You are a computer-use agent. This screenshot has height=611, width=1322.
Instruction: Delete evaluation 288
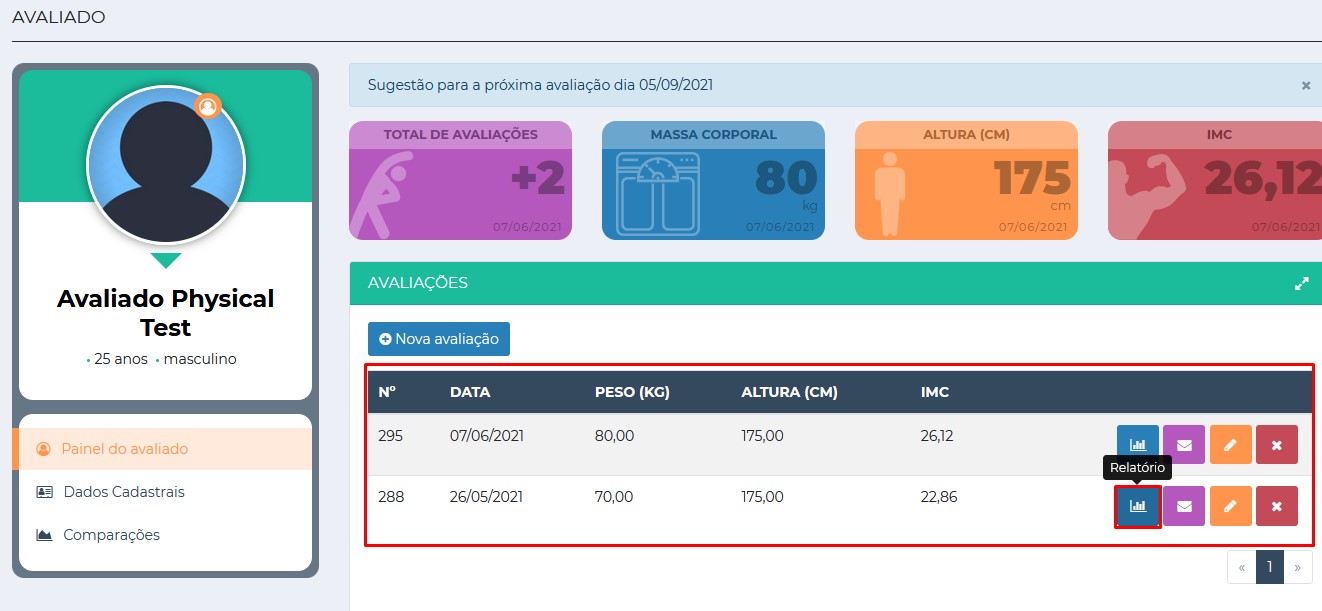(x=1276, y=506)
